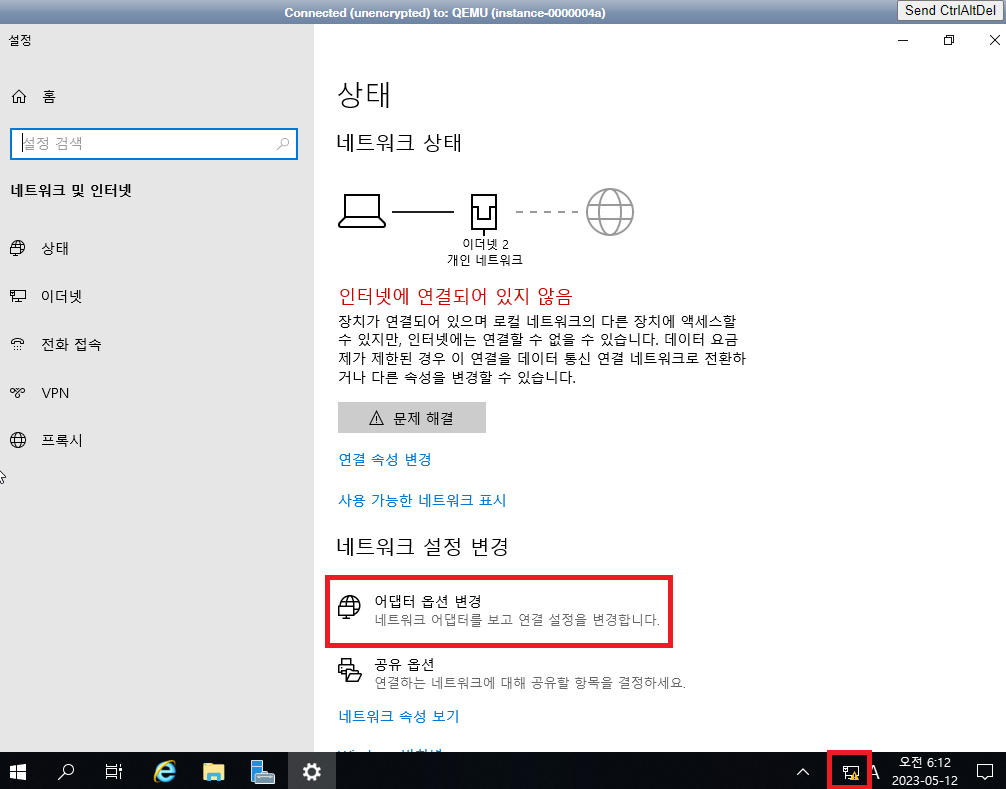The height and width of the screenshot is (789, 1006).
Task: Open Task View on the taskbar
Action: click(x=114, y=771)
